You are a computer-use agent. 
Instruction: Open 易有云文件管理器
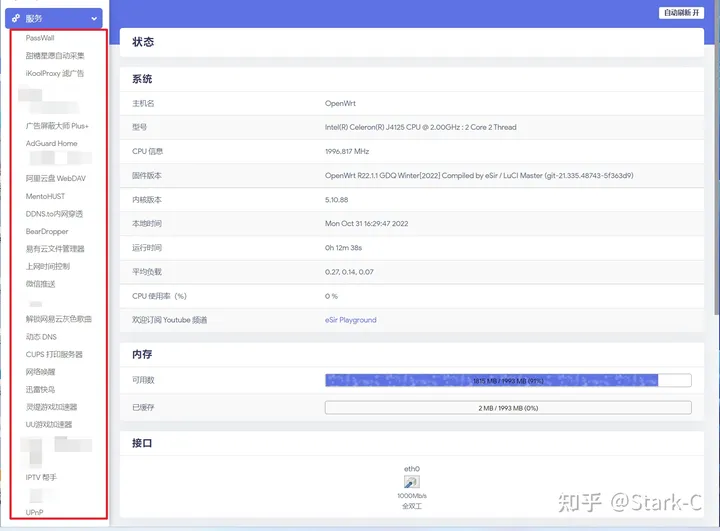tap(55, 249)
